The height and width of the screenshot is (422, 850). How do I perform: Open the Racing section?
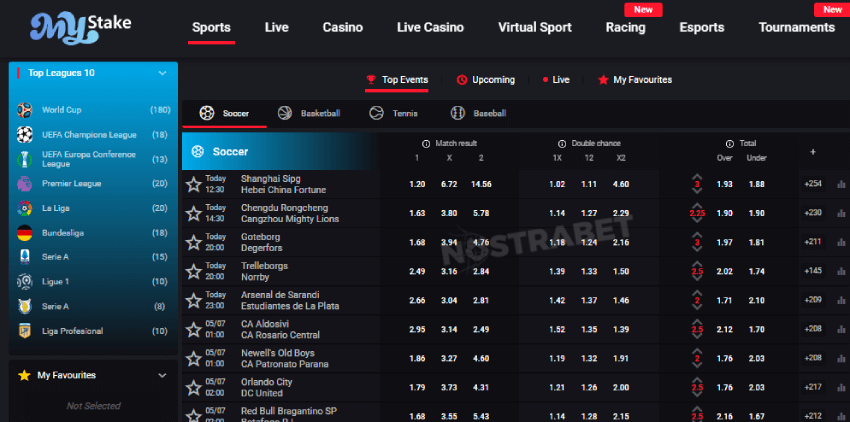(x=626, y=28)
